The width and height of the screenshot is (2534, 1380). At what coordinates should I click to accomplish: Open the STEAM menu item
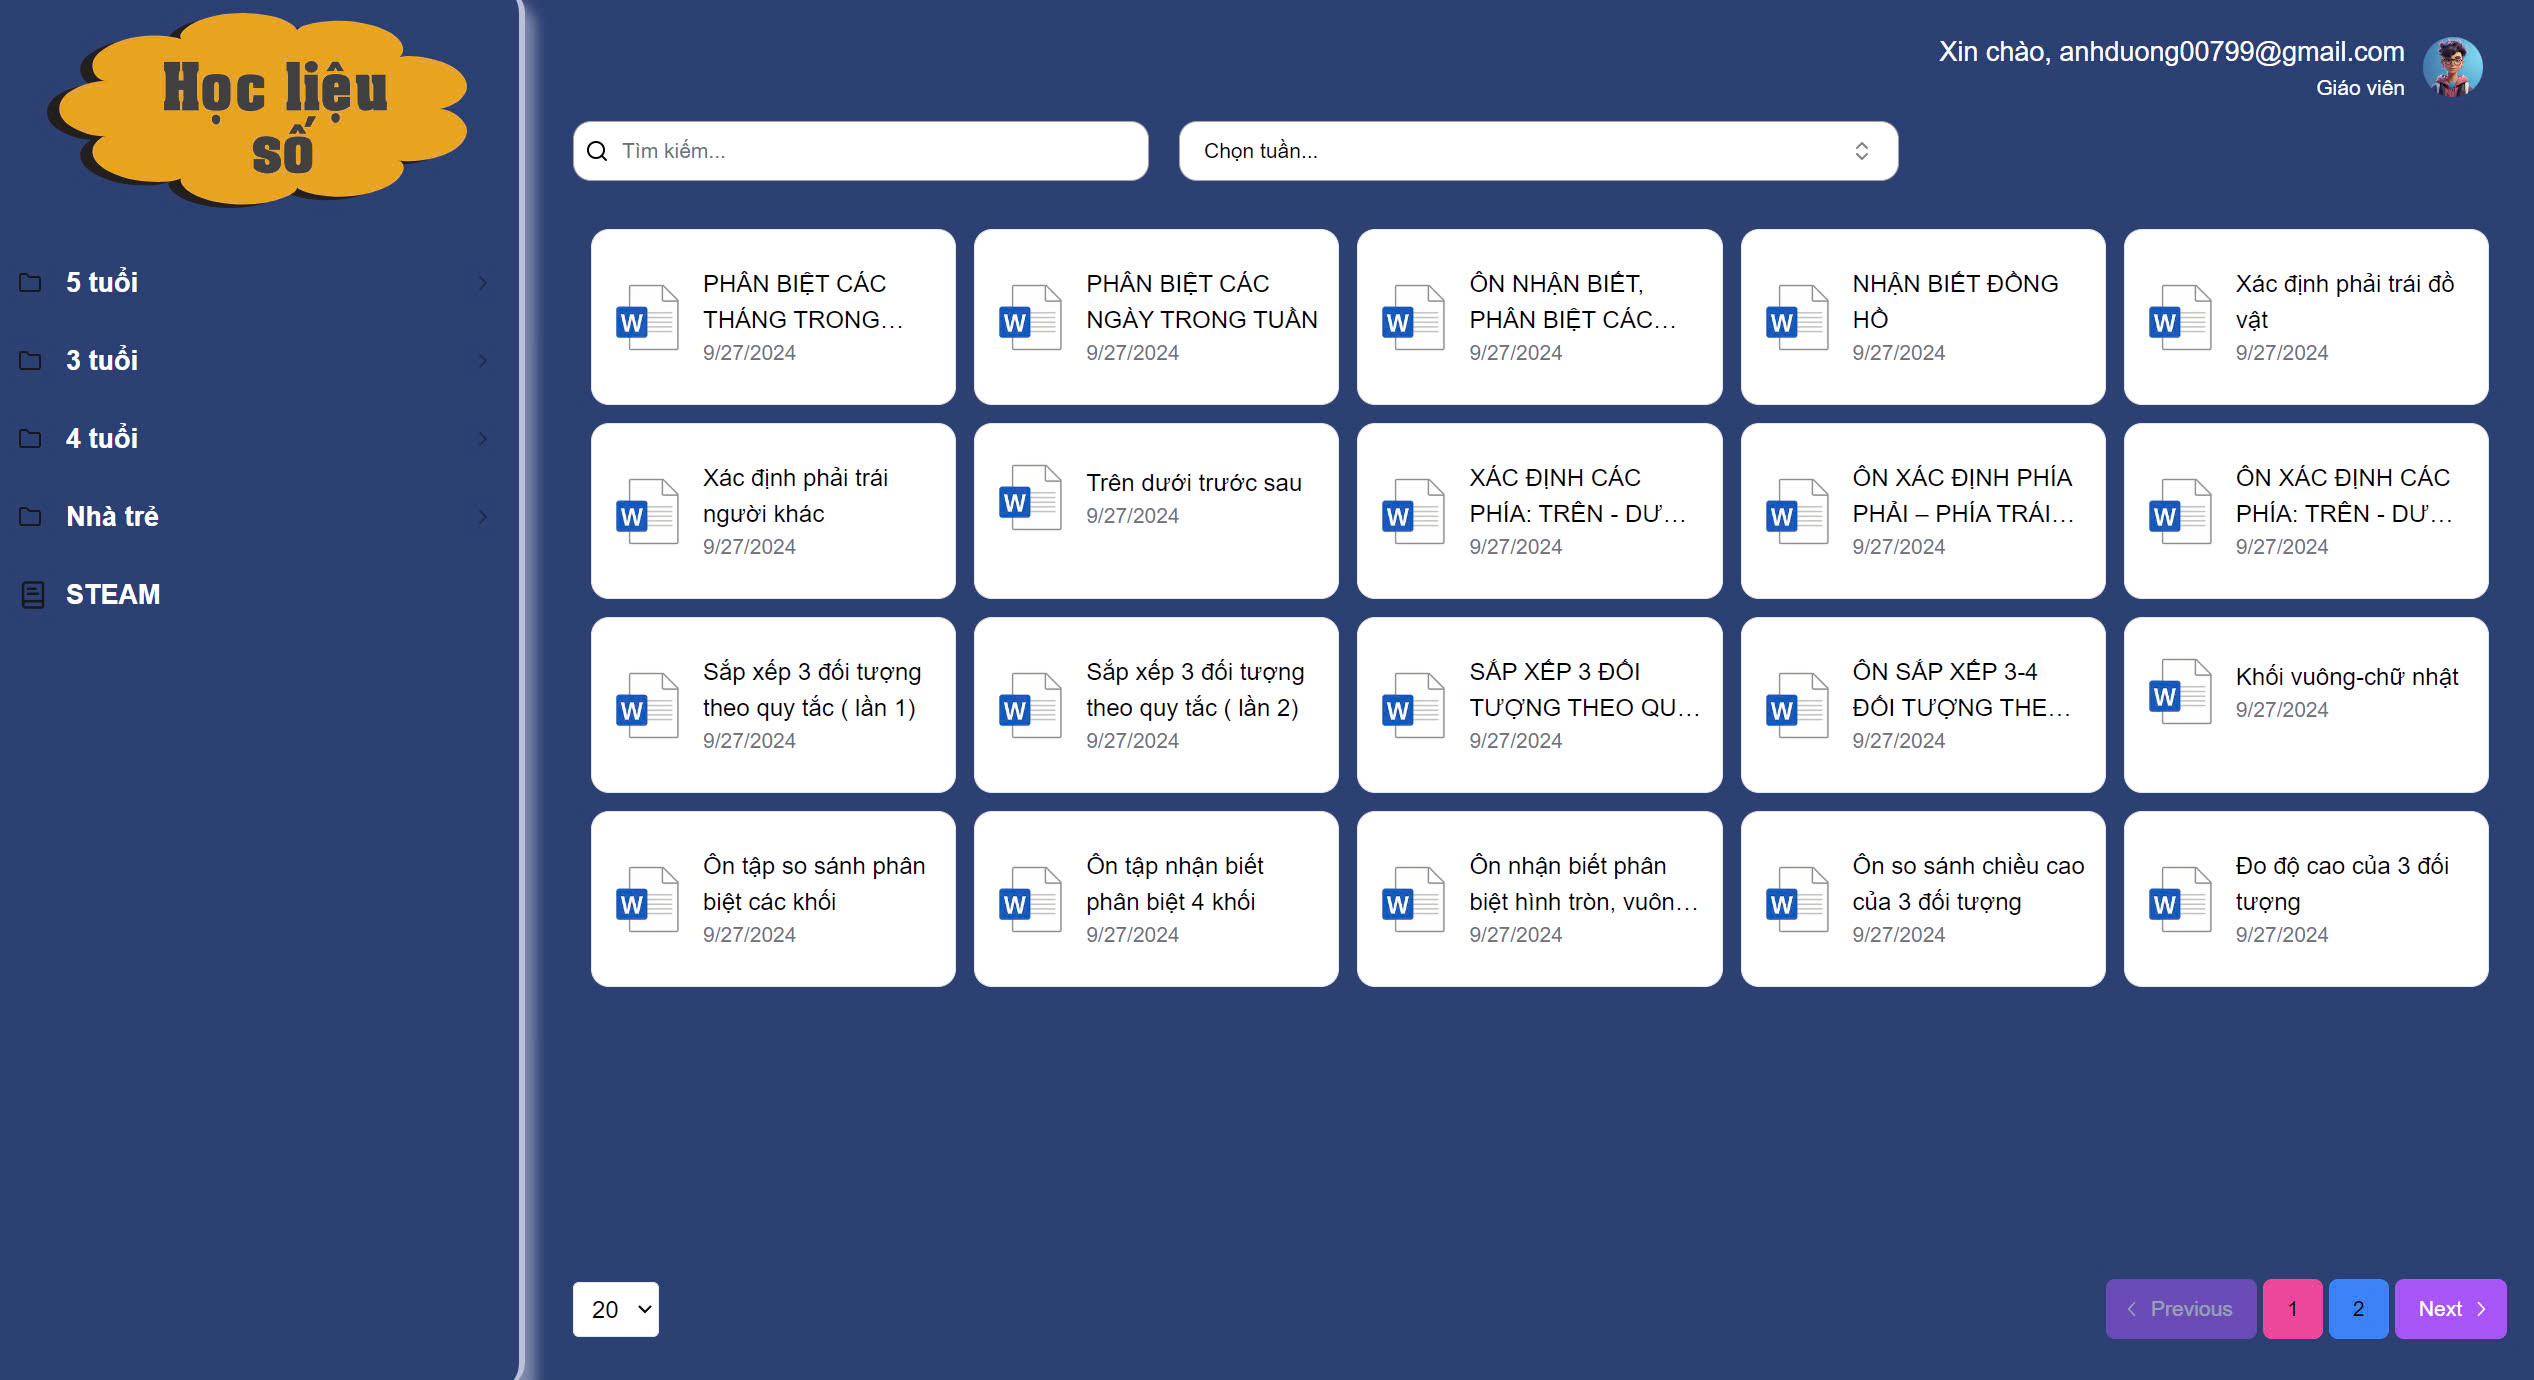point(112,595)
